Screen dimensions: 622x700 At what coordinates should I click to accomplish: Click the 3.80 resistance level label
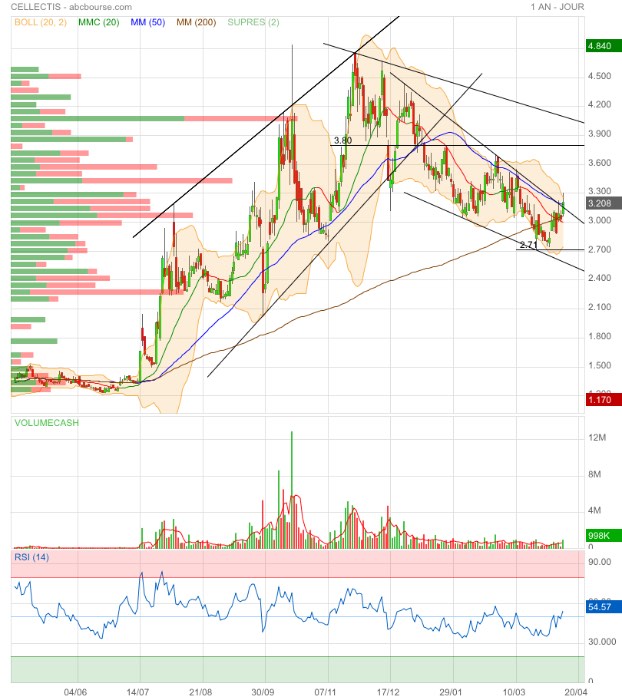(x=343, y=140)
